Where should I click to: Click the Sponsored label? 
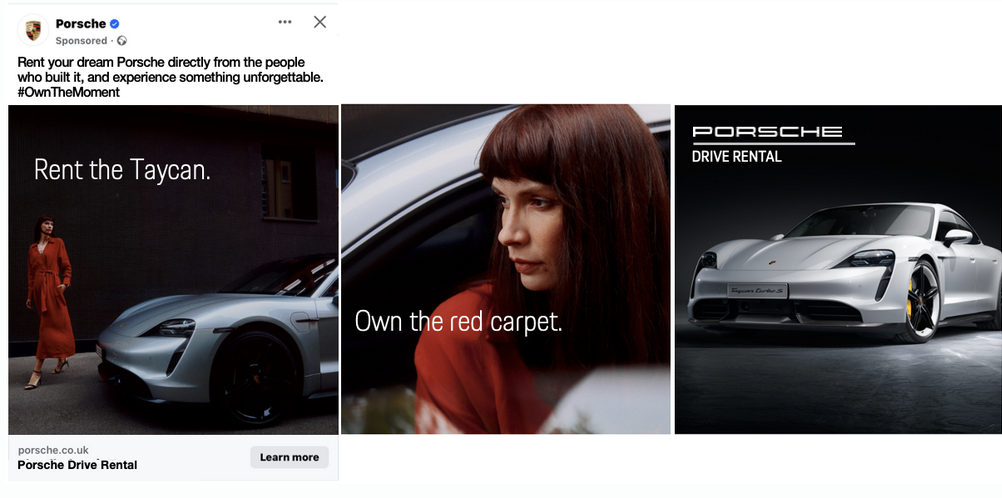click(81, 40)
